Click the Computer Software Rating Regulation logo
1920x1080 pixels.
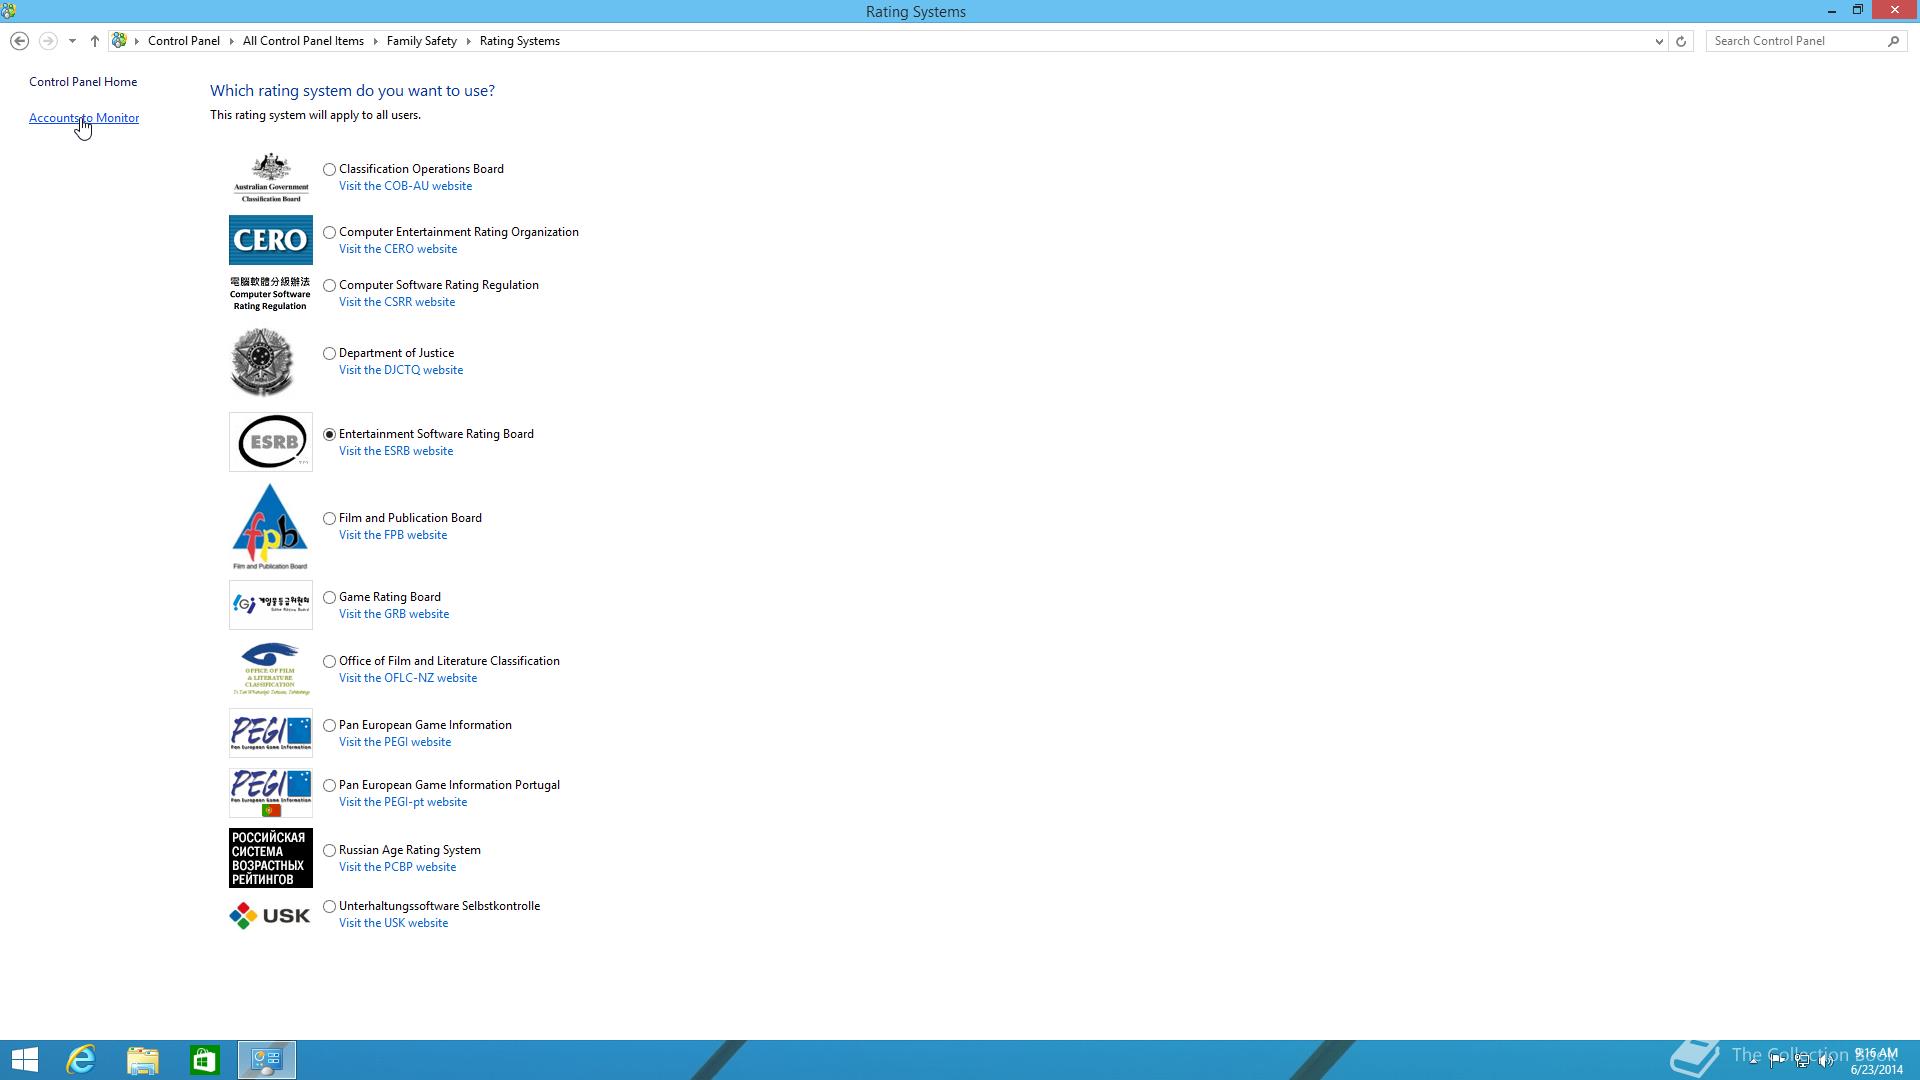270,294
